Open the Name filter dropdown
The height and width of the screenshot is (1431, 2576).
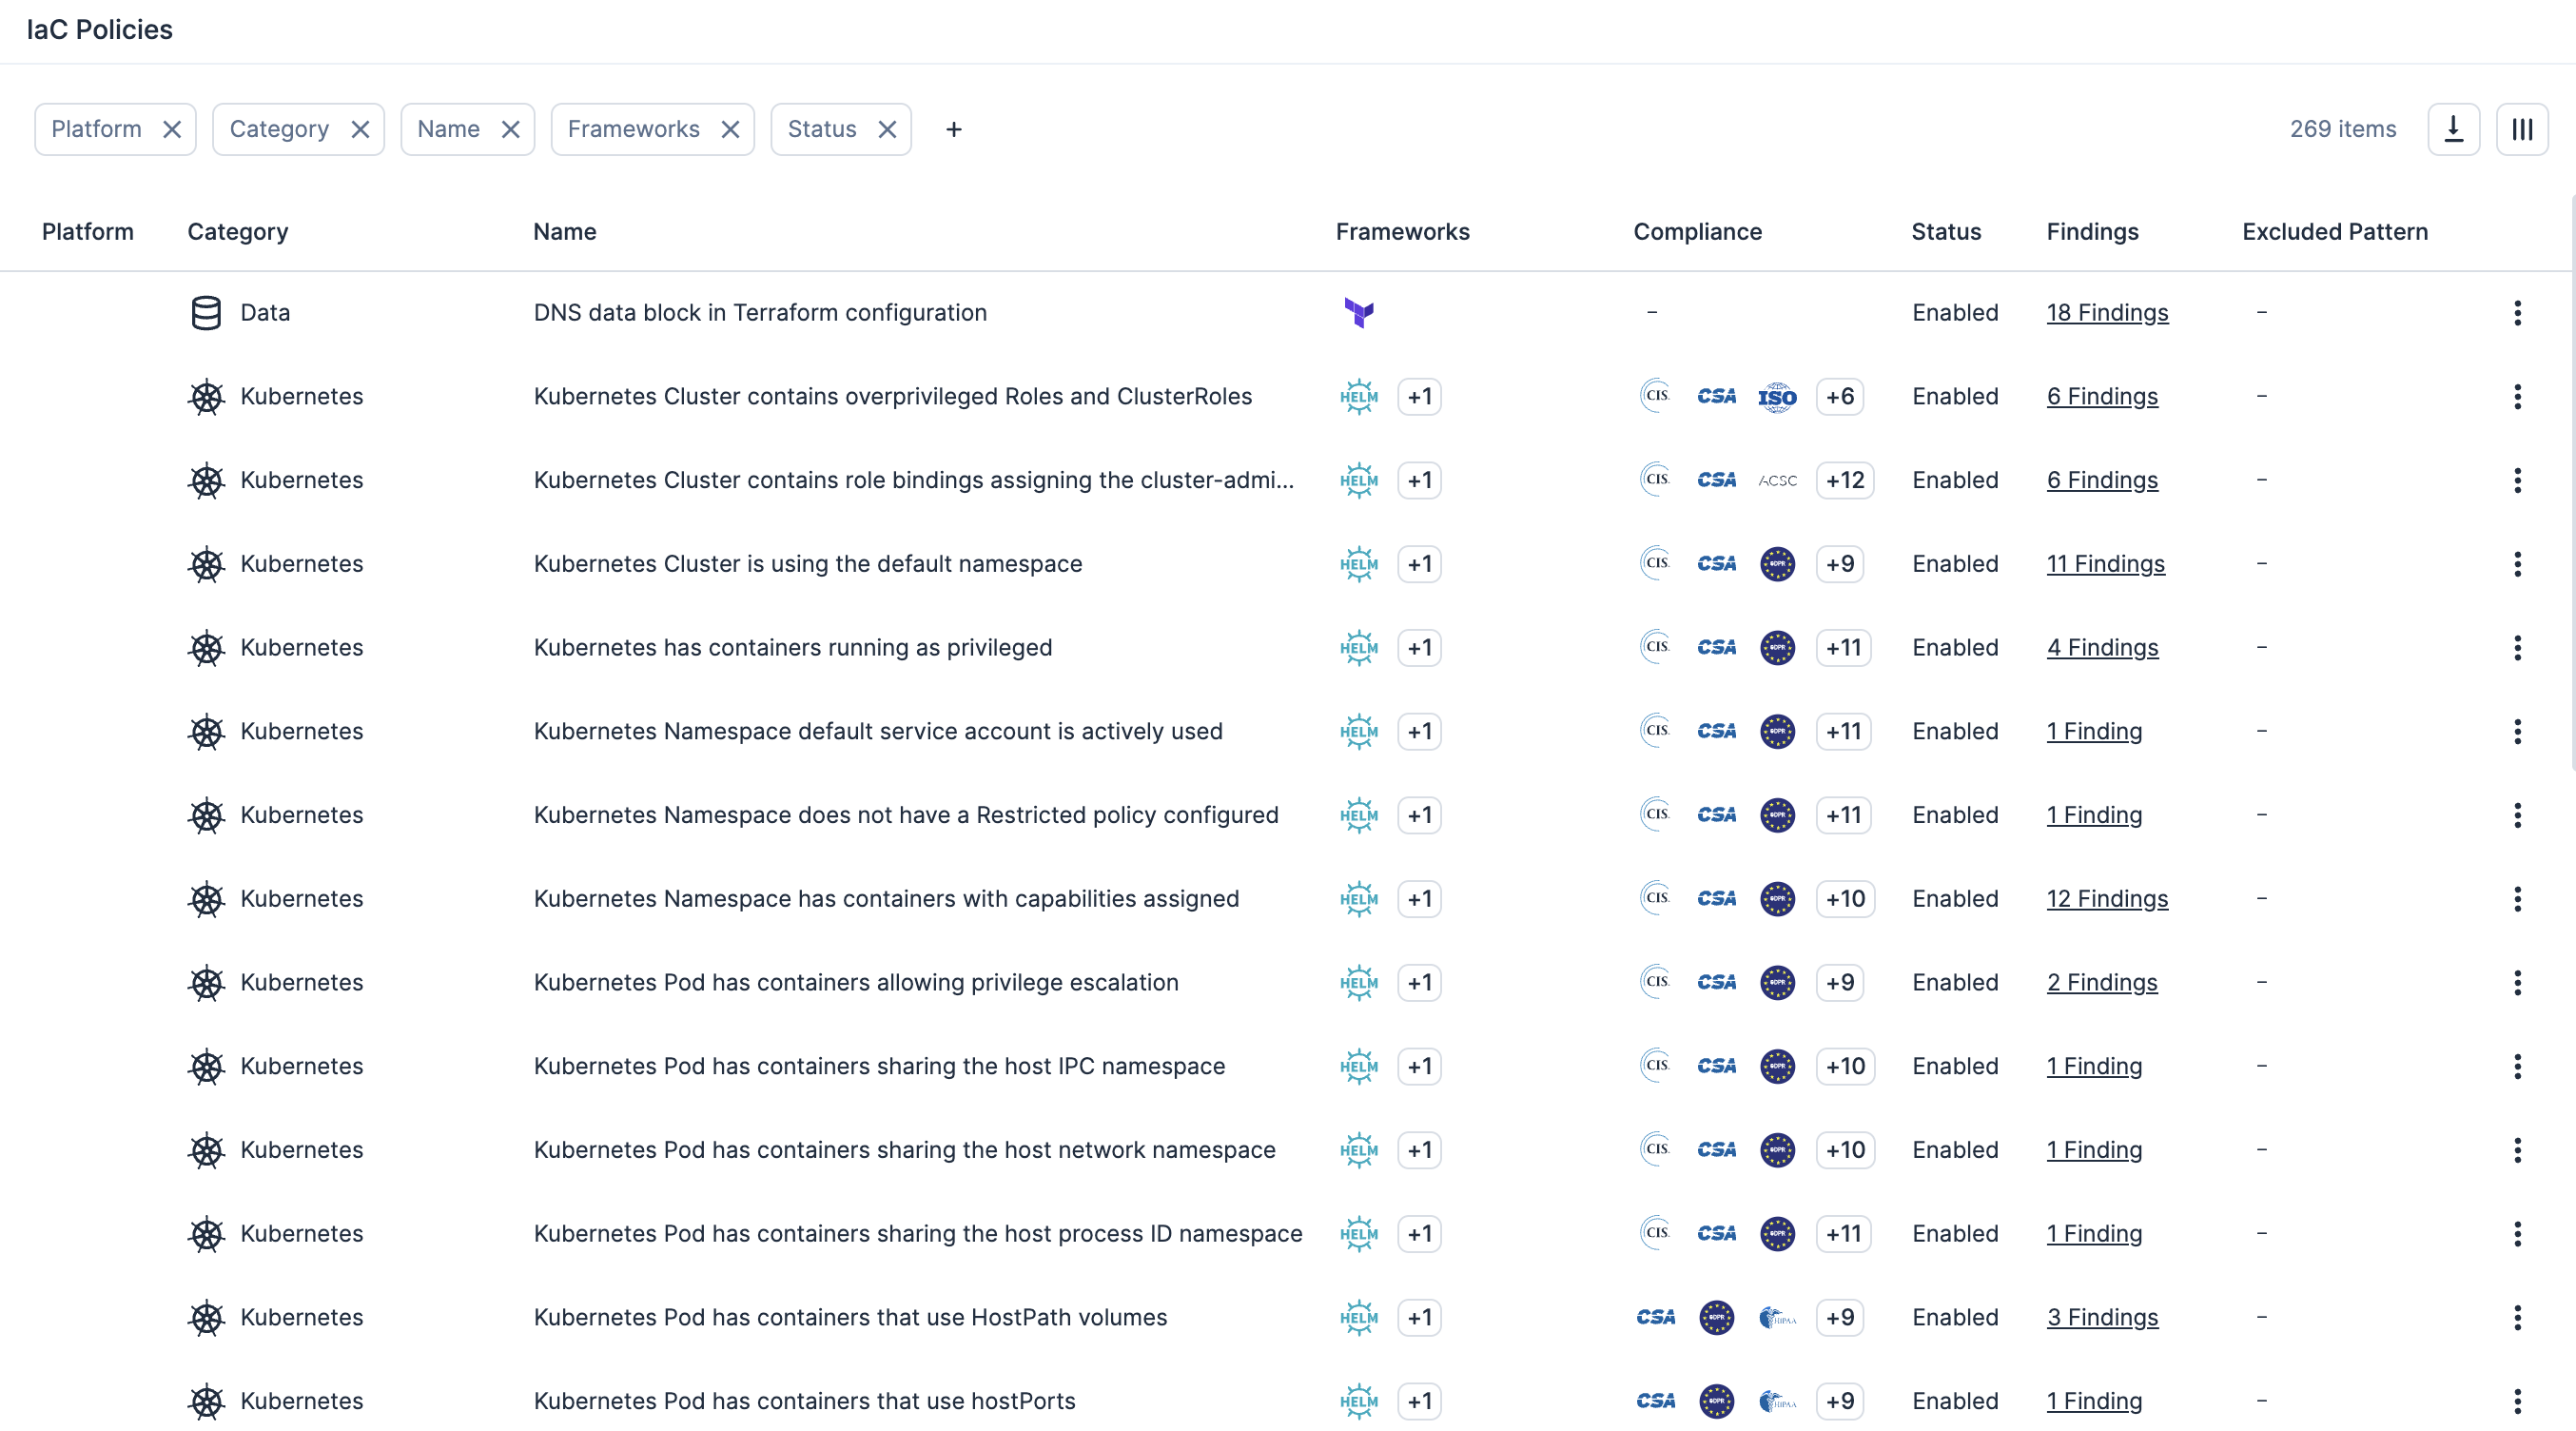pos(448,130)
